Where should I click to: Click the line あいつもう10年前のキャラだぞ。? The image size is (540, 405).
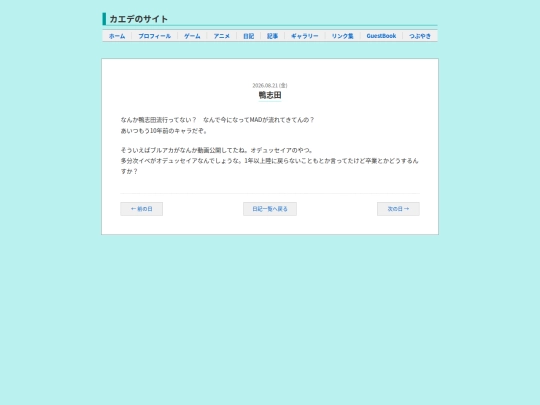coord(164,131)
